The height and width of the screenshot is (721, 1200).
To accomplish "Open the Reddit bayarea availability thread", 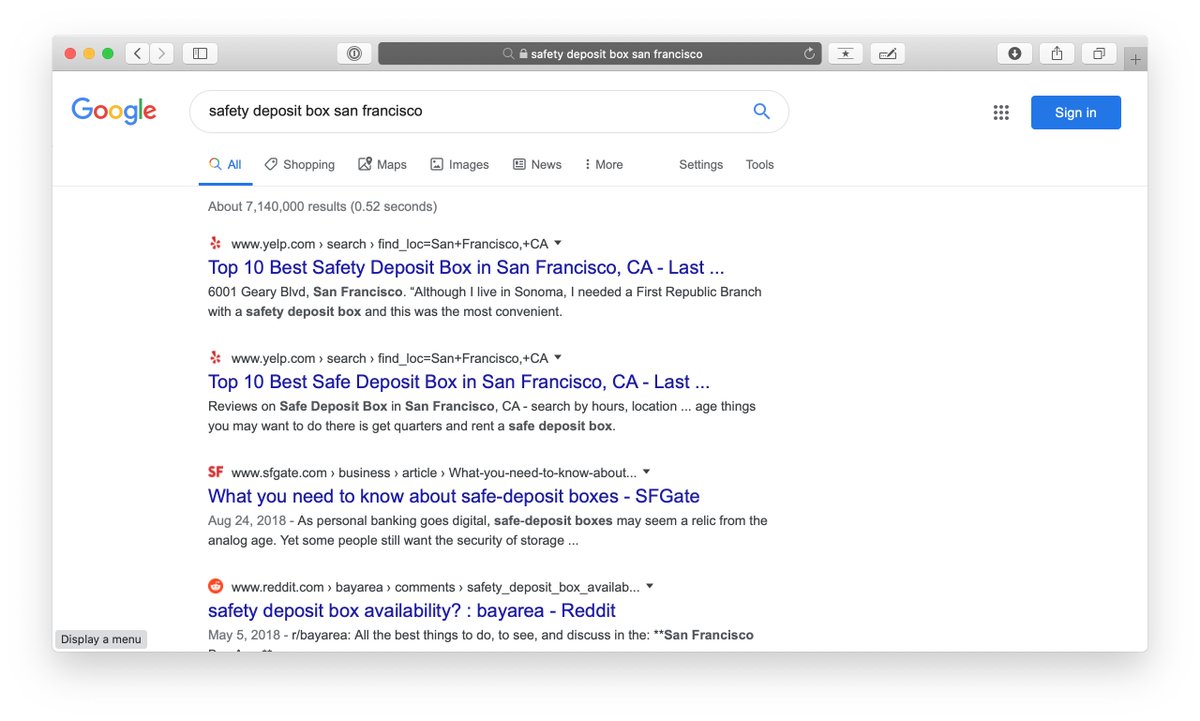I will point(412,611).
